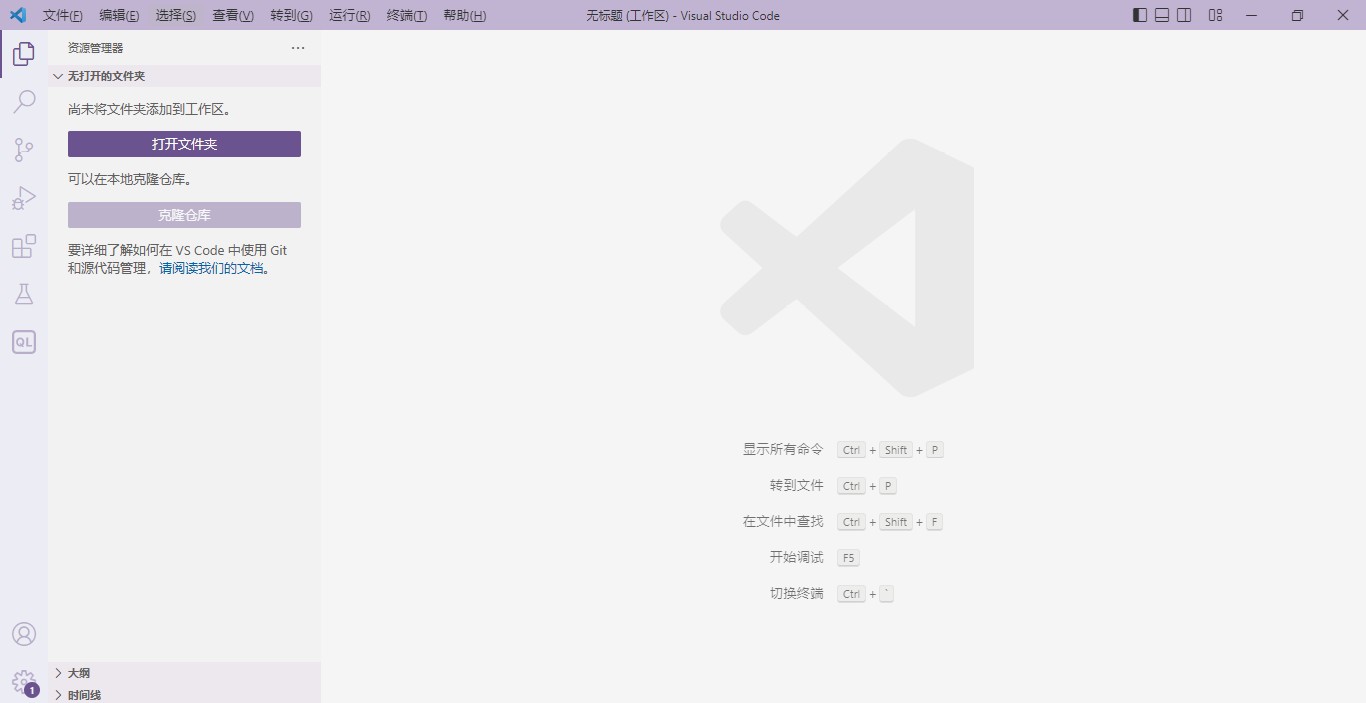Click the 切换终端 shortcut label

click(797, 594)
